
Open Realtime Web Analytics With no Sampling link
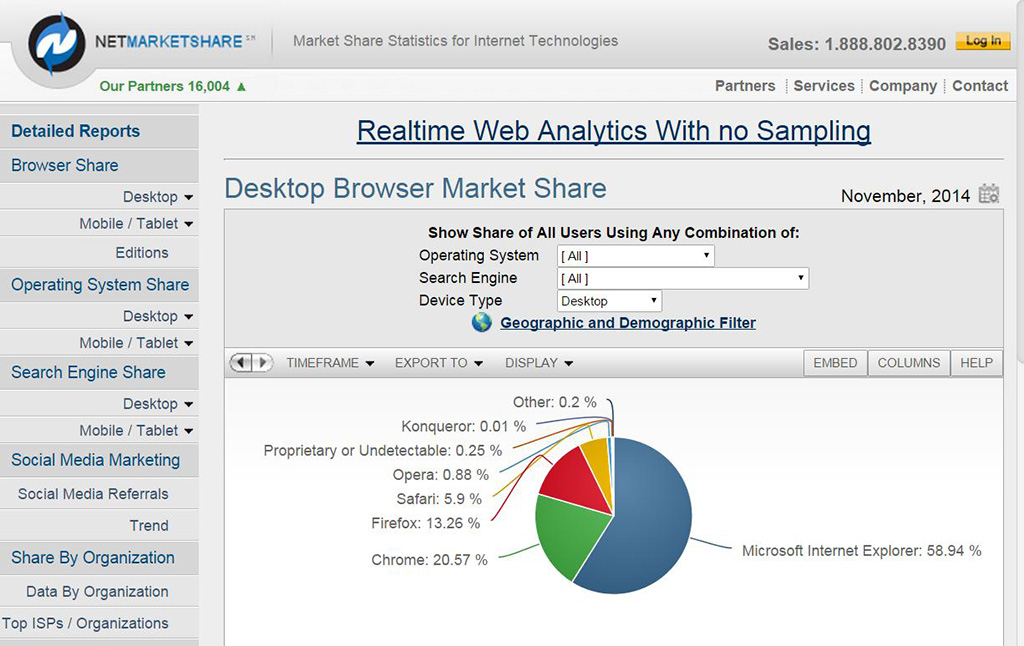pyautogui.click(x=614, y=131)
